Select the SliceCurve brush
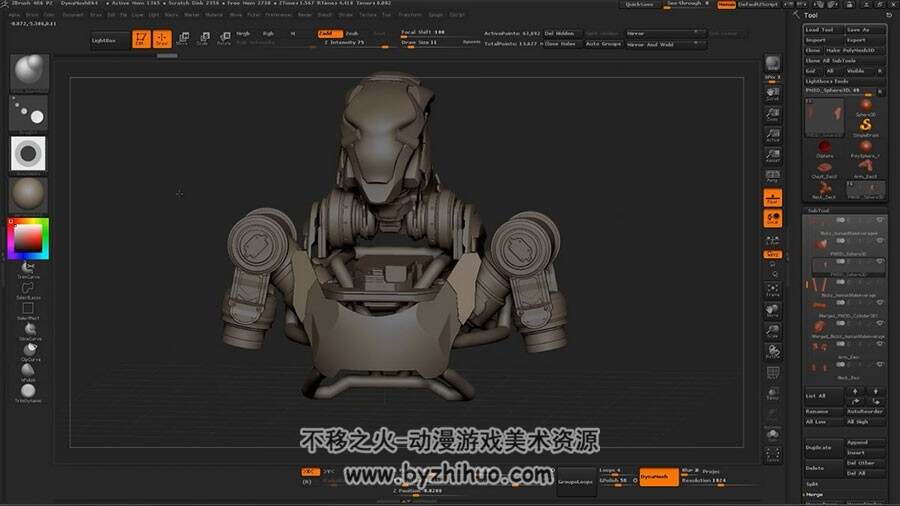This screenshot has height=506, width=900. [29, 331]
